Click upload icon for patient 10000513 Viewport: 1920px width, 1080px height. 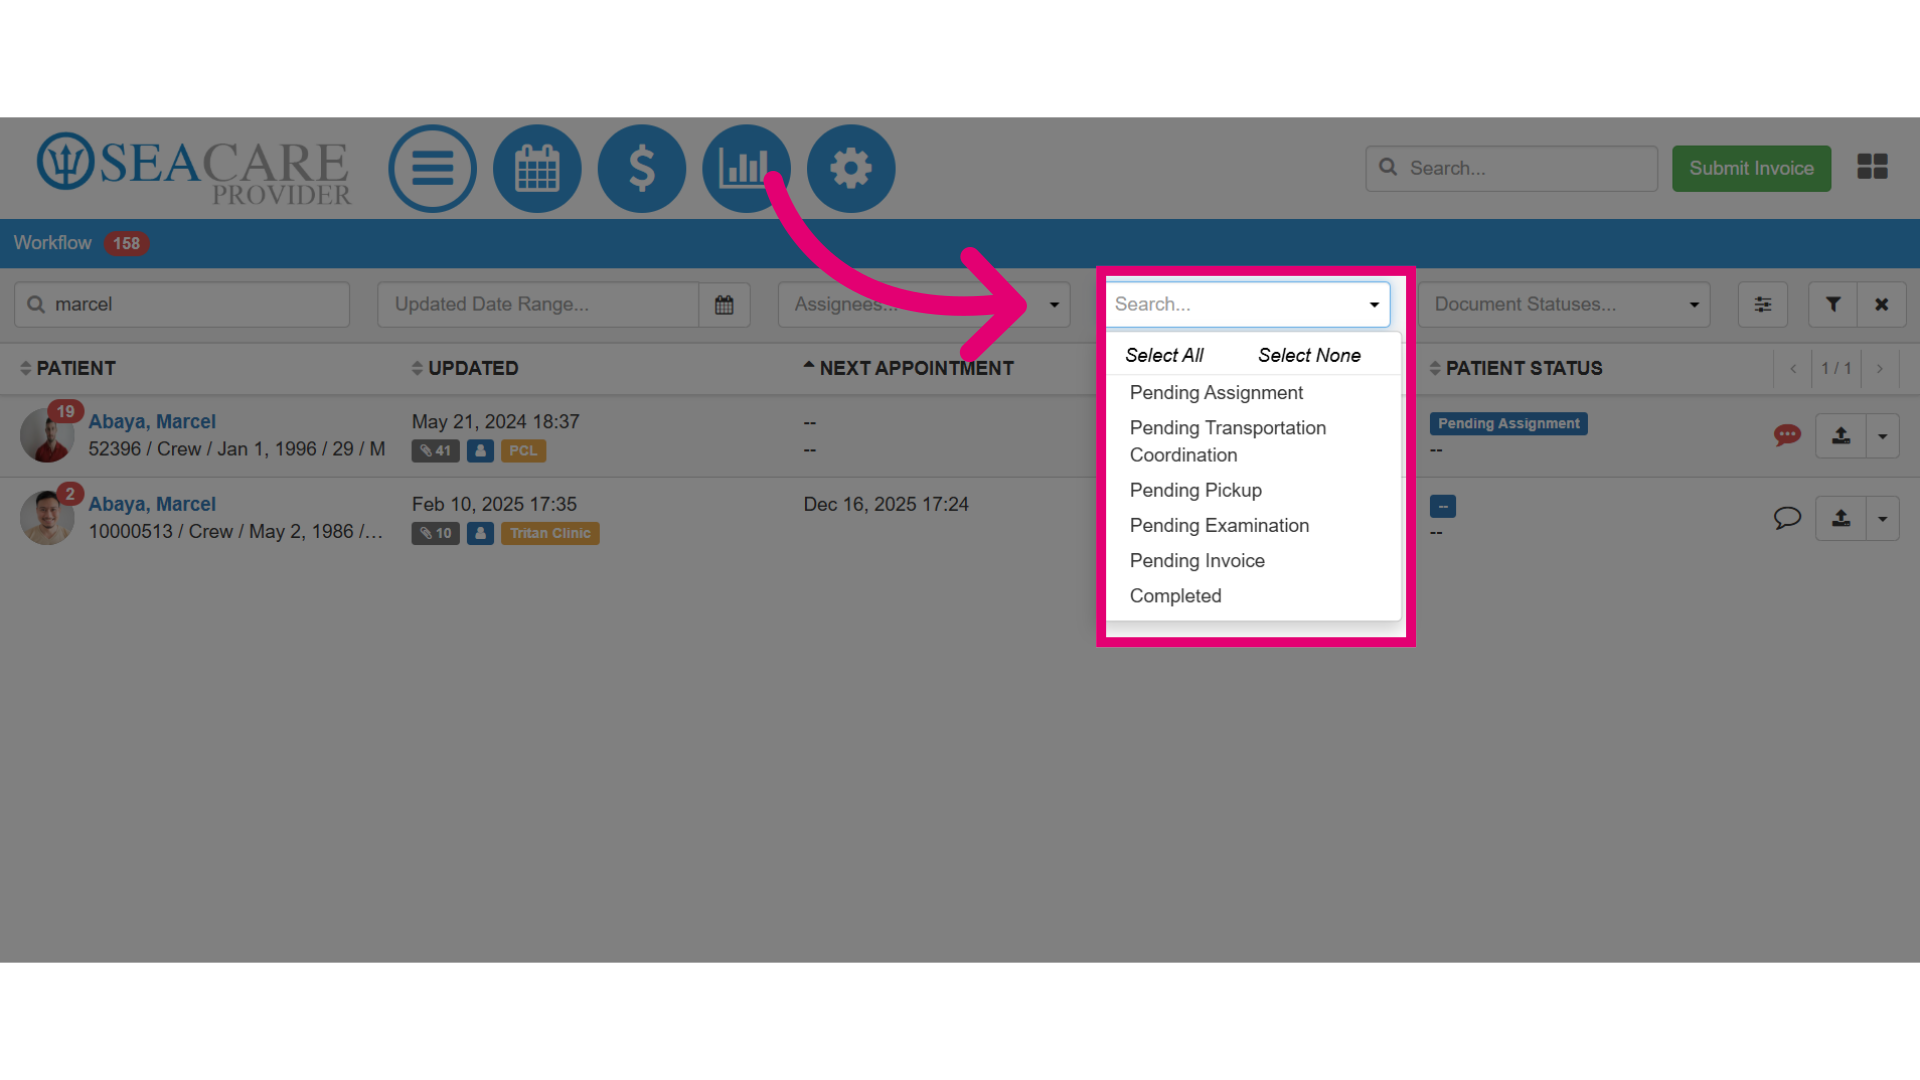pos(1841,519)
